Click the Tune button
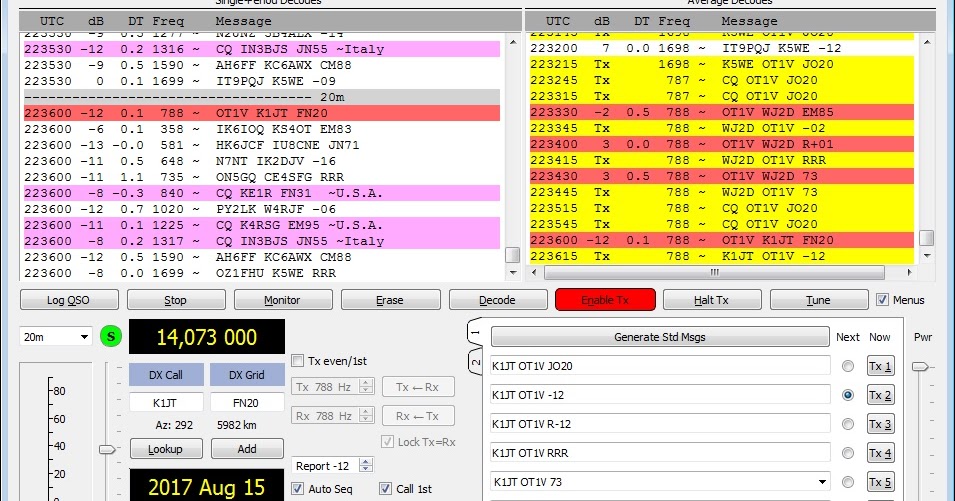955x501 pixels. [x=819, y=300]
